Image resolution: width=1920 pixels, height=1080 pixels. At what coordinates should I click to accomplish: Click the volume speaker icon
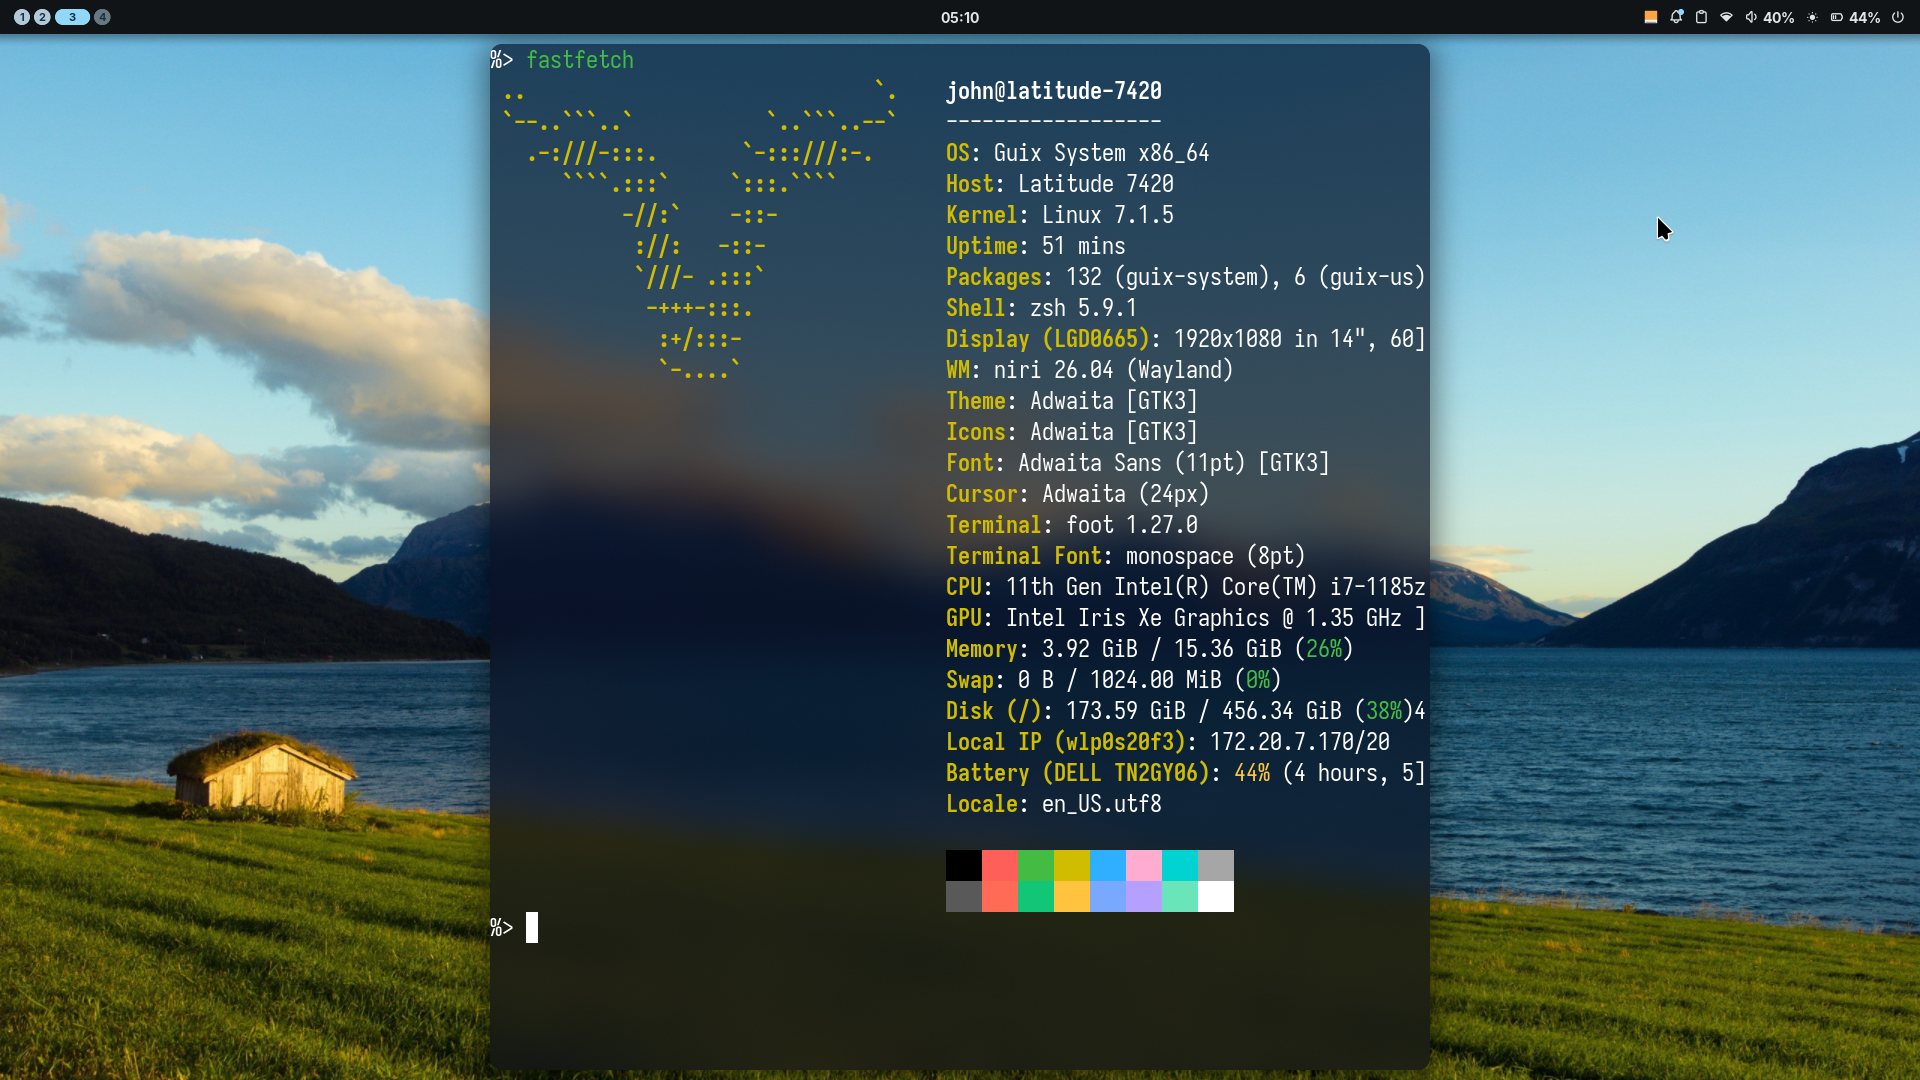(x=1751, y=17)
